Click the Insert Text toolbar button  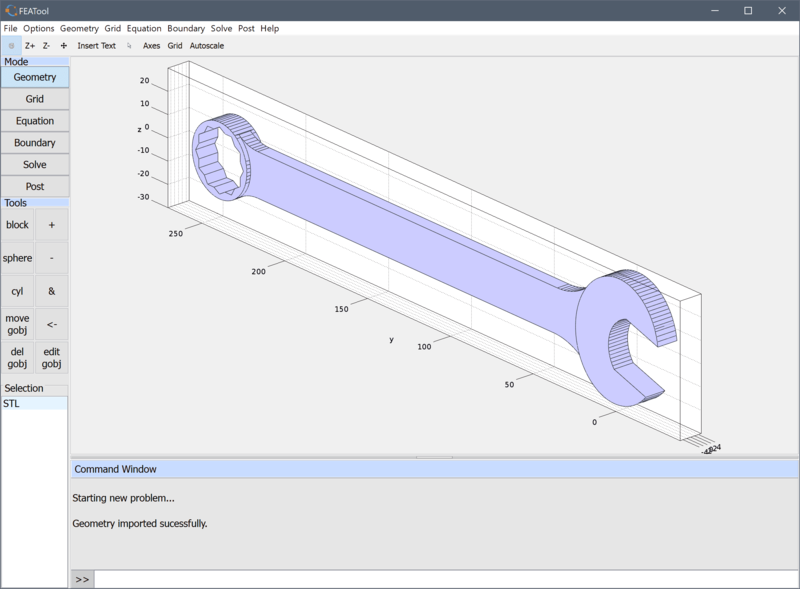pos(96,46)
